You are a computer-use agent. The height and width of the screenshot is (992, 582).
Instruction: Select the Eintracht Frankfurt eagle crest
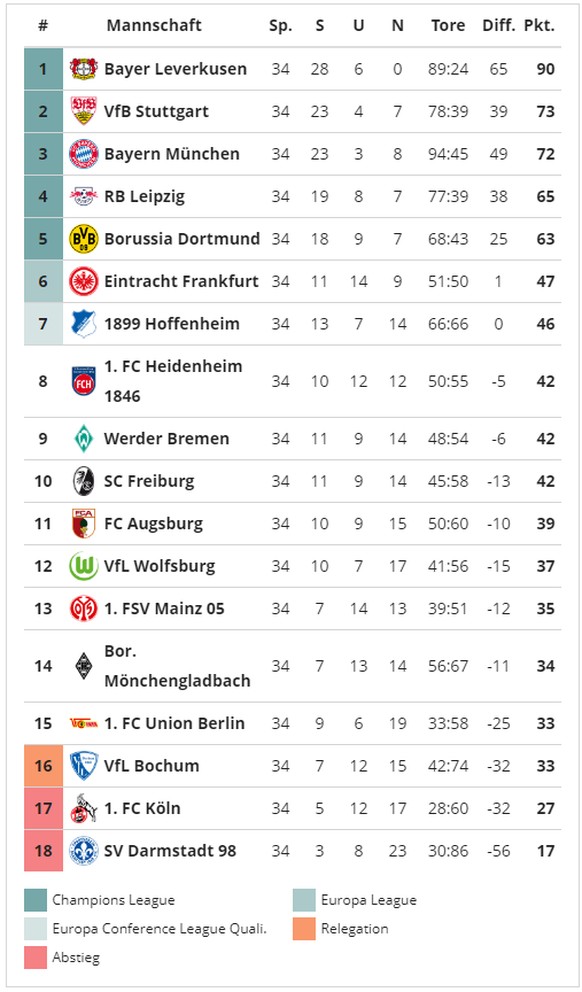point(84,282)
